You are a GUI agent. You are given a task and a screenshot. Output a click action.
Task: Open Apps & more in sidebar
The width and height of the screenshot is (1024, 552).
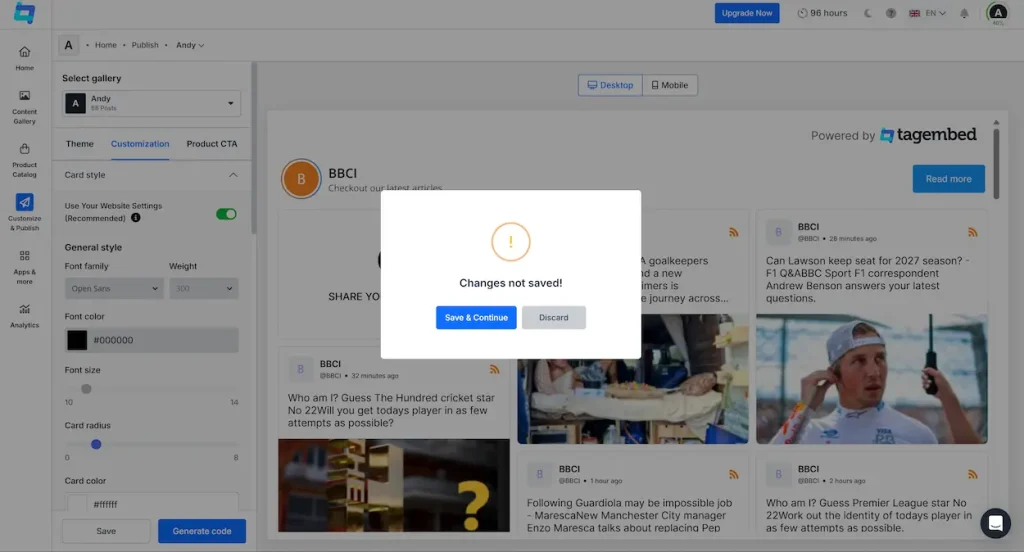click(x=24, y=267)
